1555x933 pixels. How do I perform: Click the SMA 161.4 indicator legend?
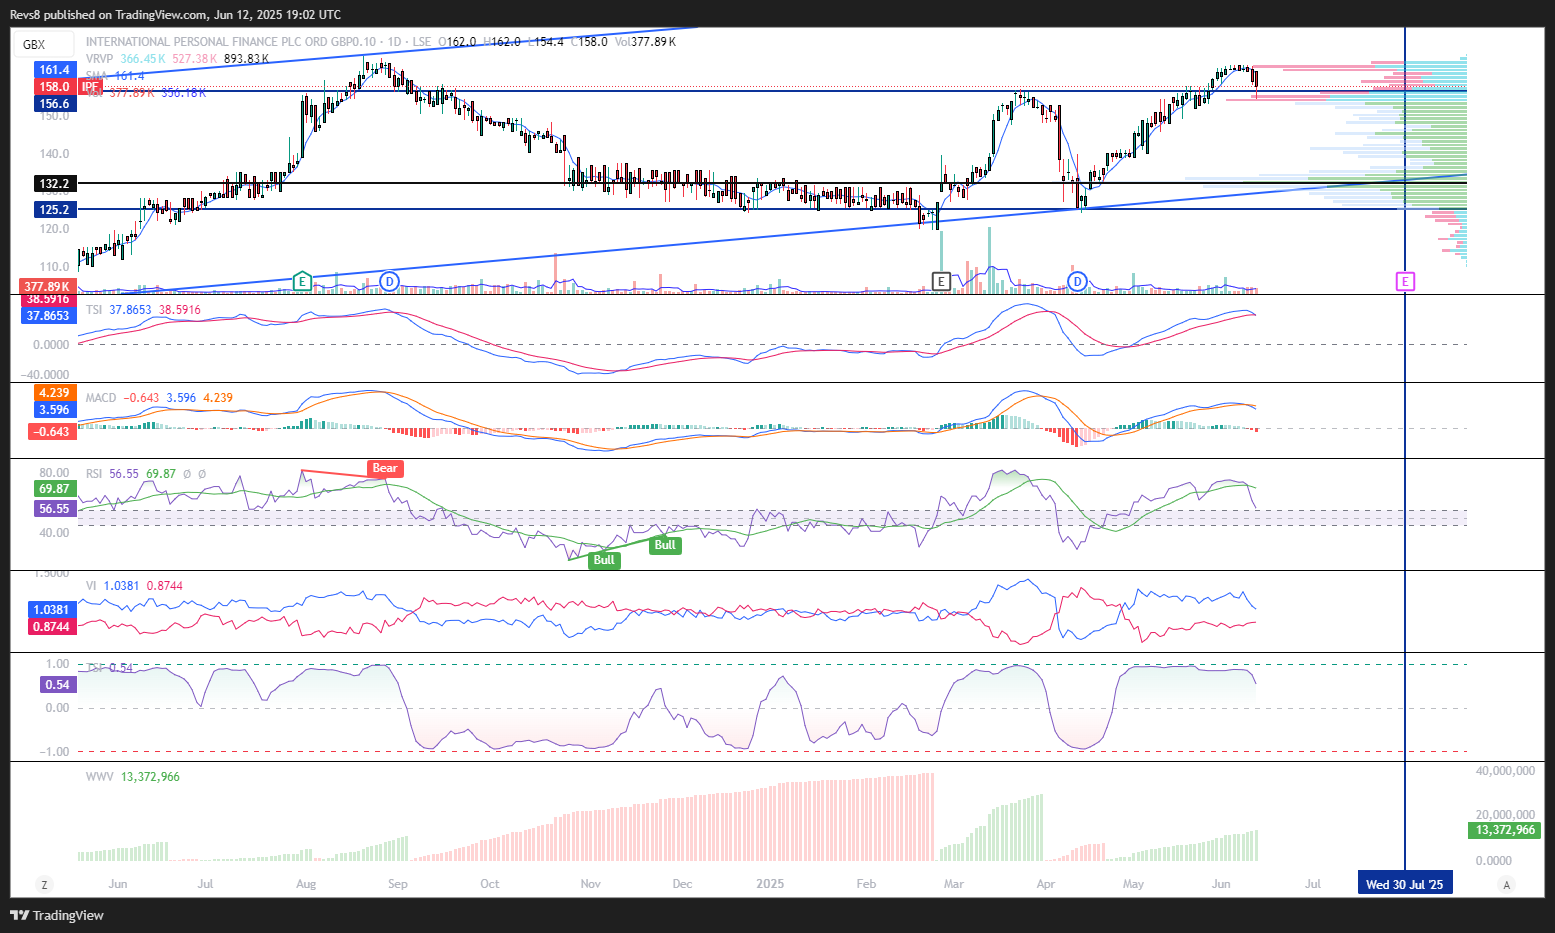pyautogui.click(x=115, y=76)
